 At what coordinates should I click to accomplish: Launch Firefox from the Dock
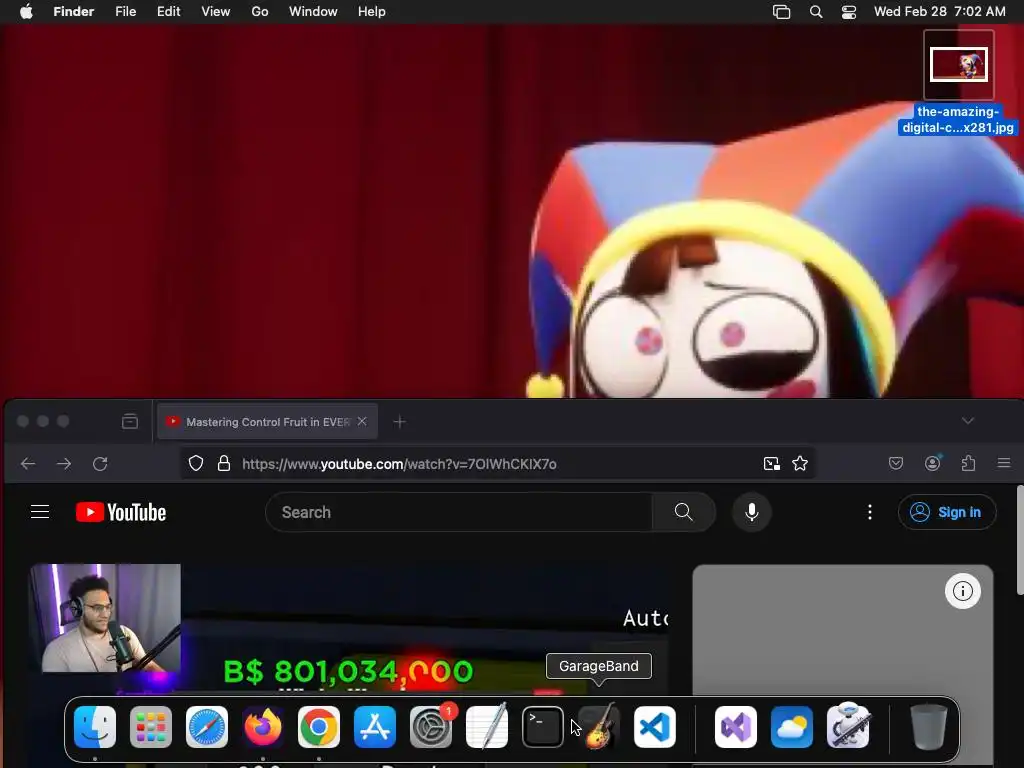[263, 727]
